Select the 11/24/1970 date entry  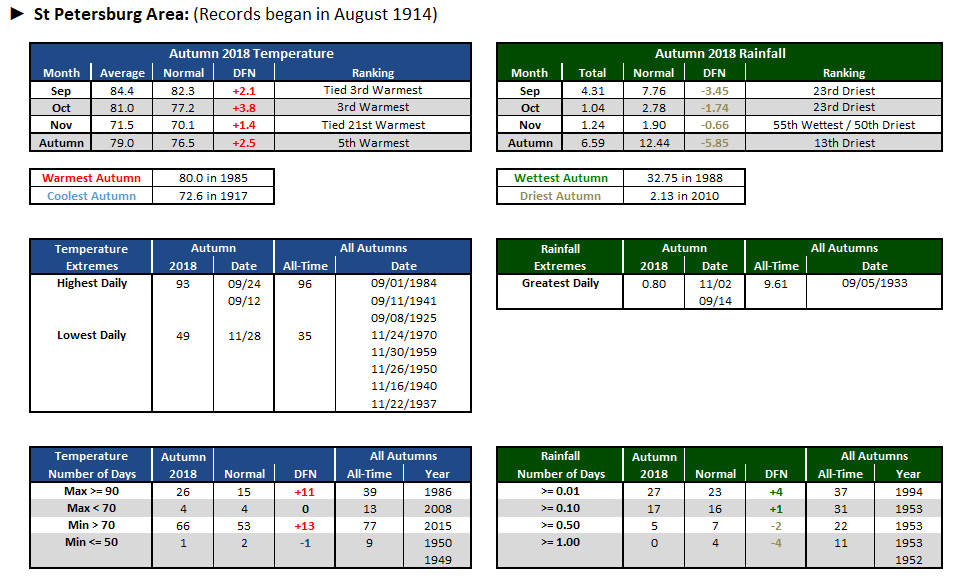(x=404, y=335)
